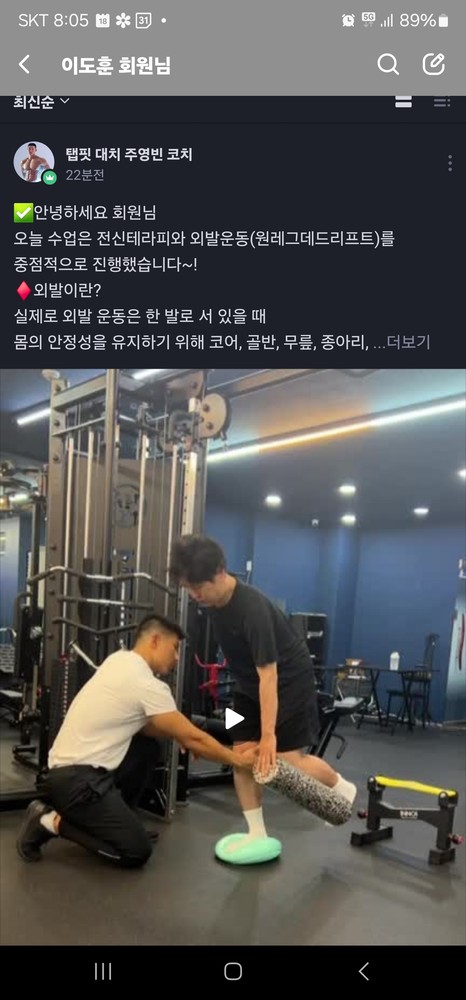Open coach profile picture

(x=34, y=162)
